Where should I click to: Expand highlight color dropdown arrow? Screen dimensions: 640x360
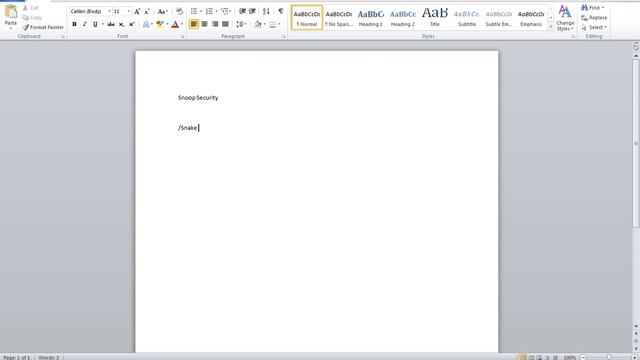[167, 24]
